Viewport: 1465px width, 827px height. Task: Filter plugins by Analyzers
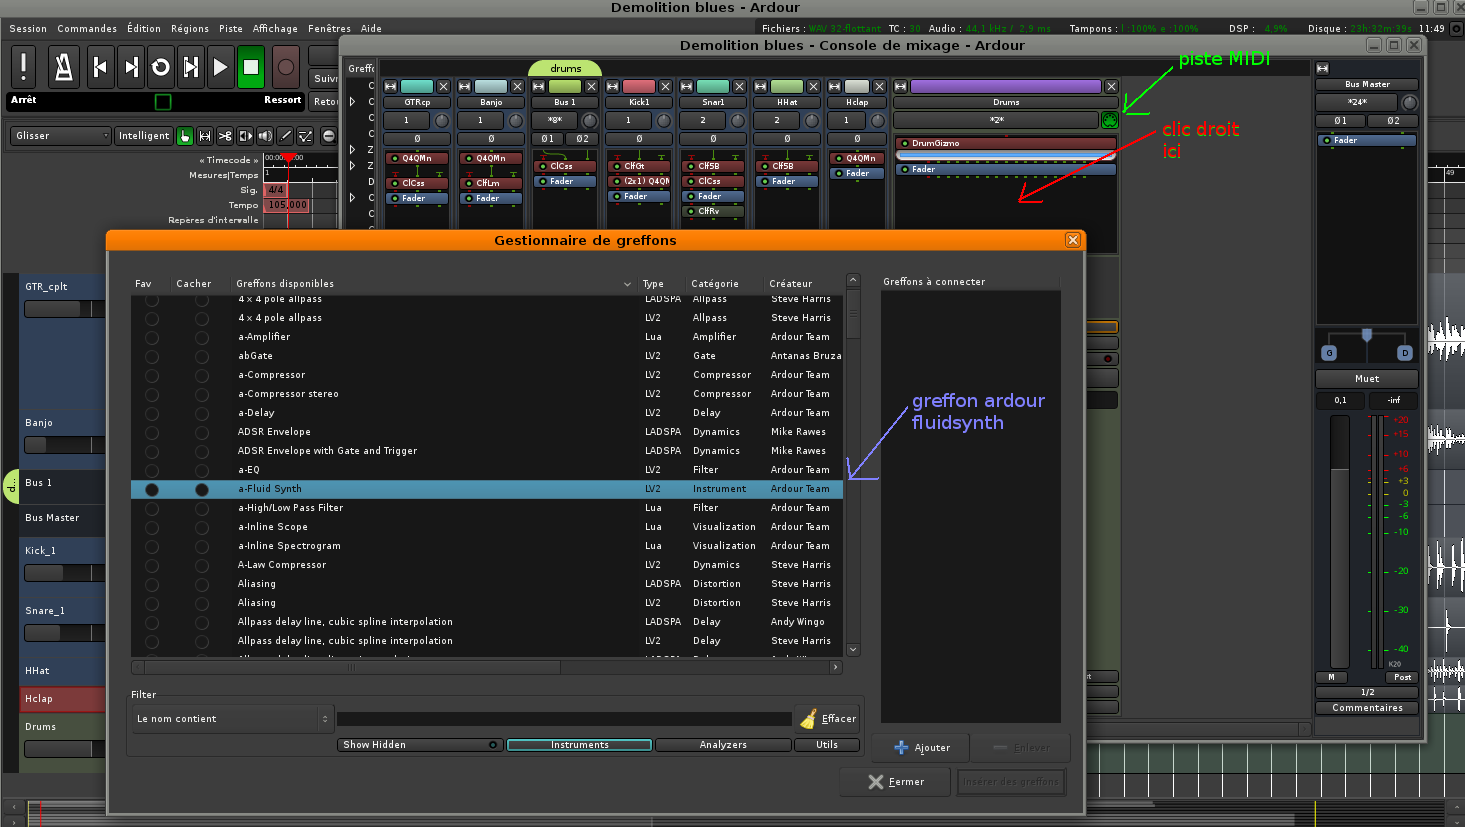click(723, 745)
